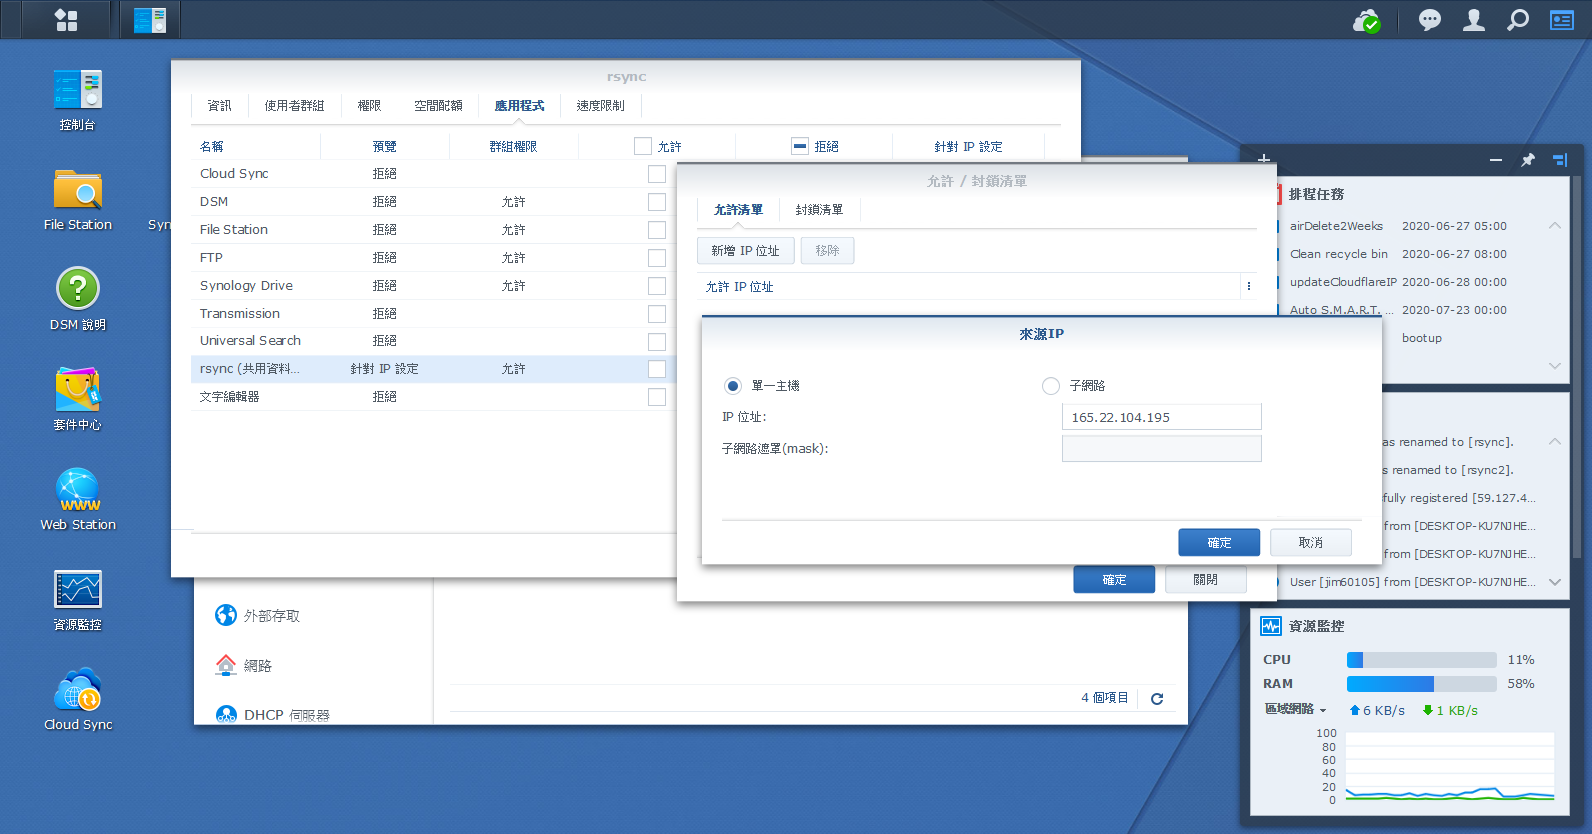Toggle the 允許 header checkbox
The image size is (1592, 834).
click(x=643, y=147)
